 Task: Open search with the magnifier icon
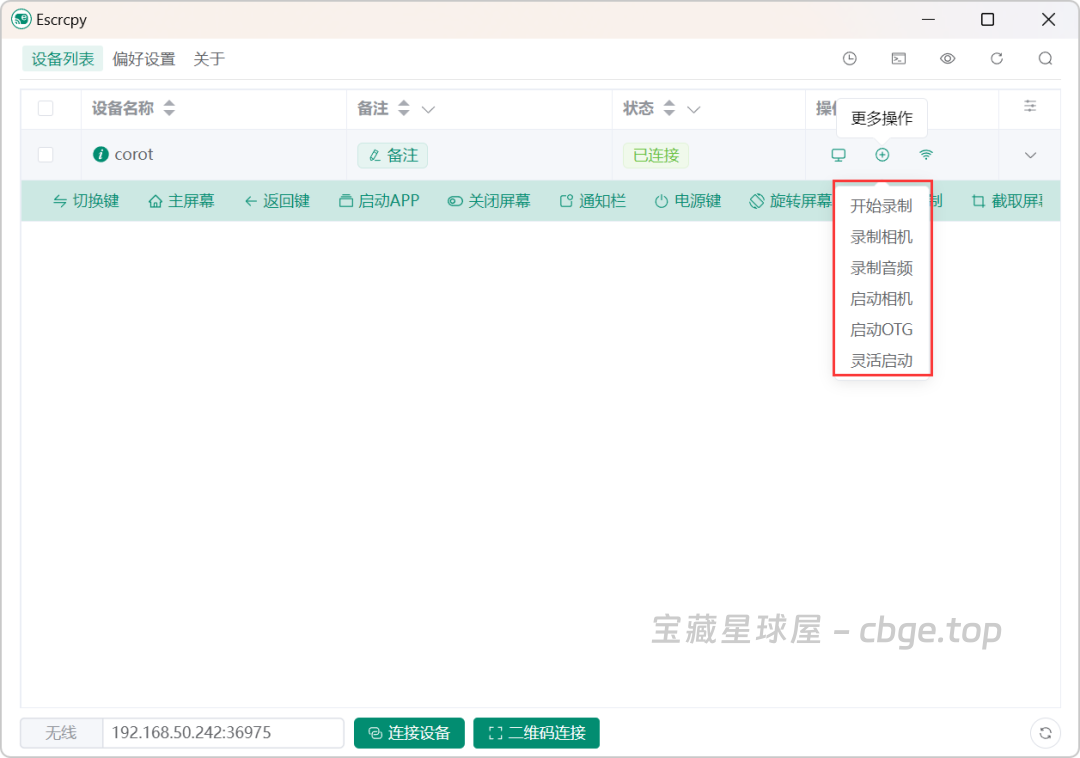pyautogui.click(x=1045, y=59)
